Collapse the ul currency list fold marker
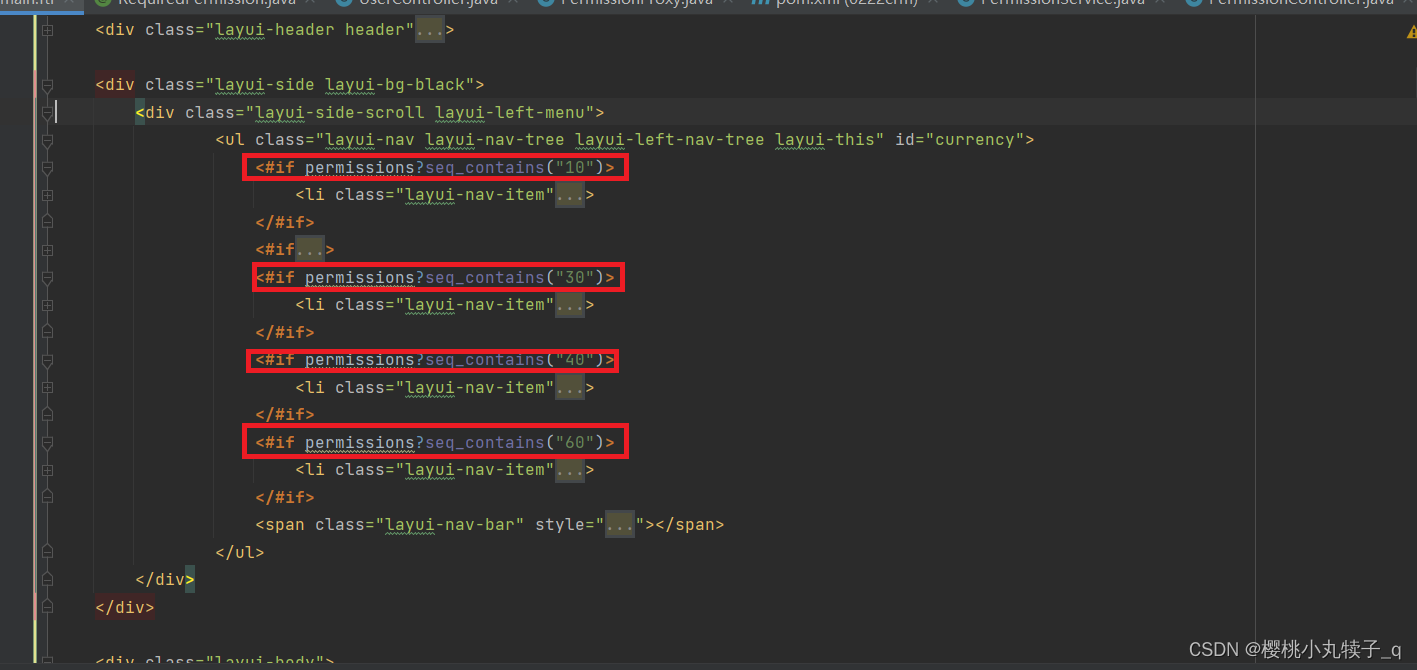The width and height of the screenshot is (1417, 670). tap(47, 142)
